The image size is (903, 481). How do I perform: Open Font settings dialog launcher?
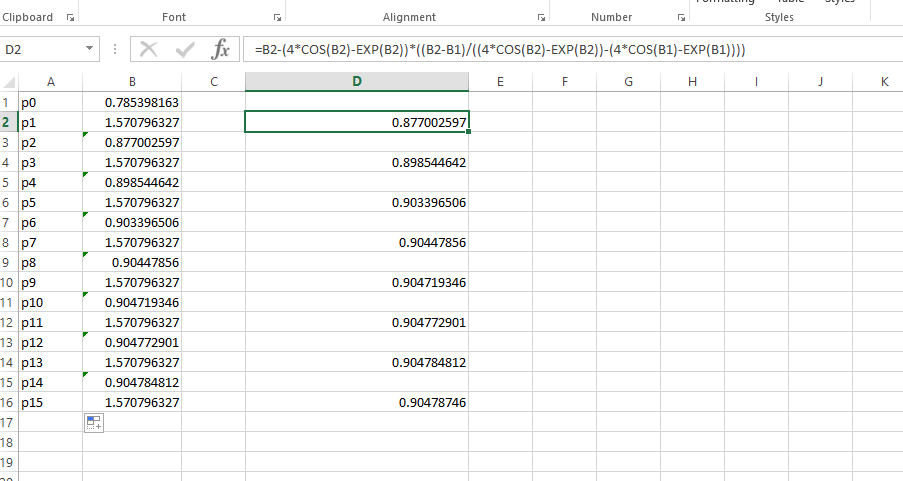pyautogui.click(x=276, y=18)
